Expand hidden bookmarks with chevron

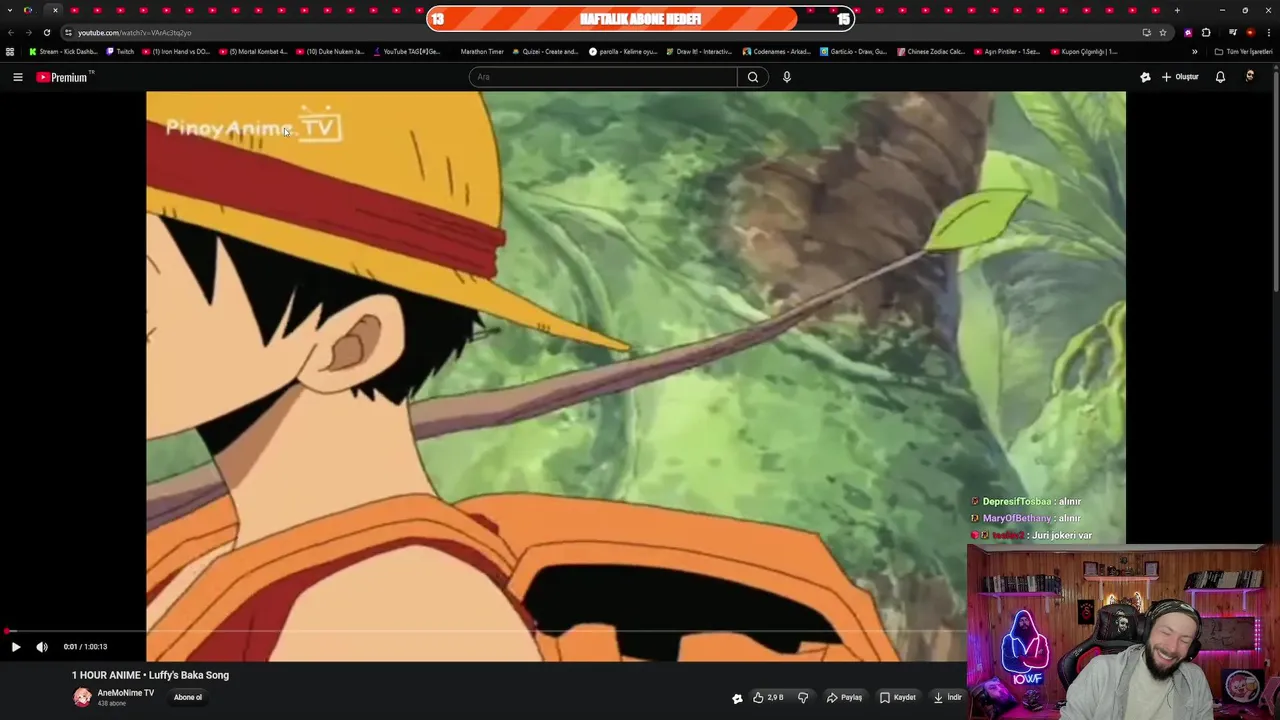tap(1194, 51)
